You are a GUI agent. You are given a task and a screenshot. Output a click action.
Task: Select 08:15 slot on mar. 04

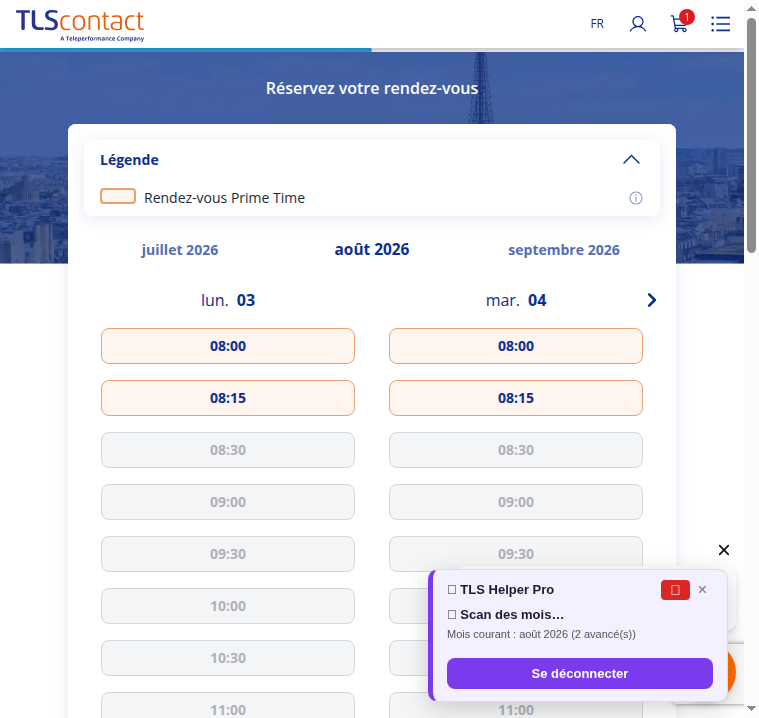516,398
